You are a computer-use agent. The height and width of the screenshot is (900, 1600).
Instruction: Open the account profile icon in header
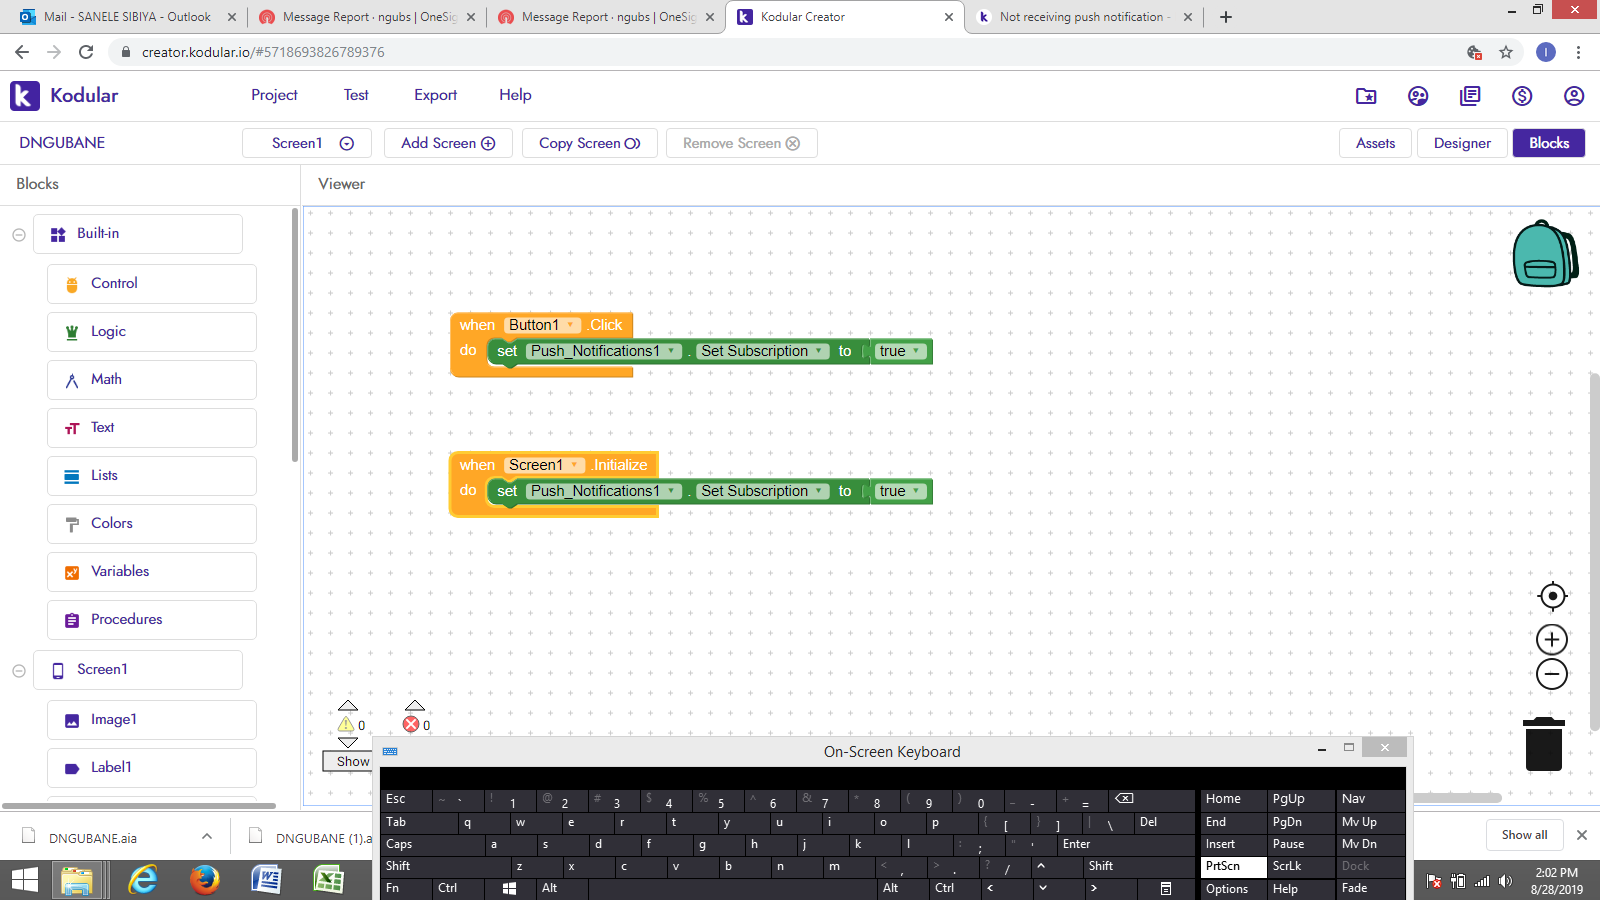coord(1574,96)
